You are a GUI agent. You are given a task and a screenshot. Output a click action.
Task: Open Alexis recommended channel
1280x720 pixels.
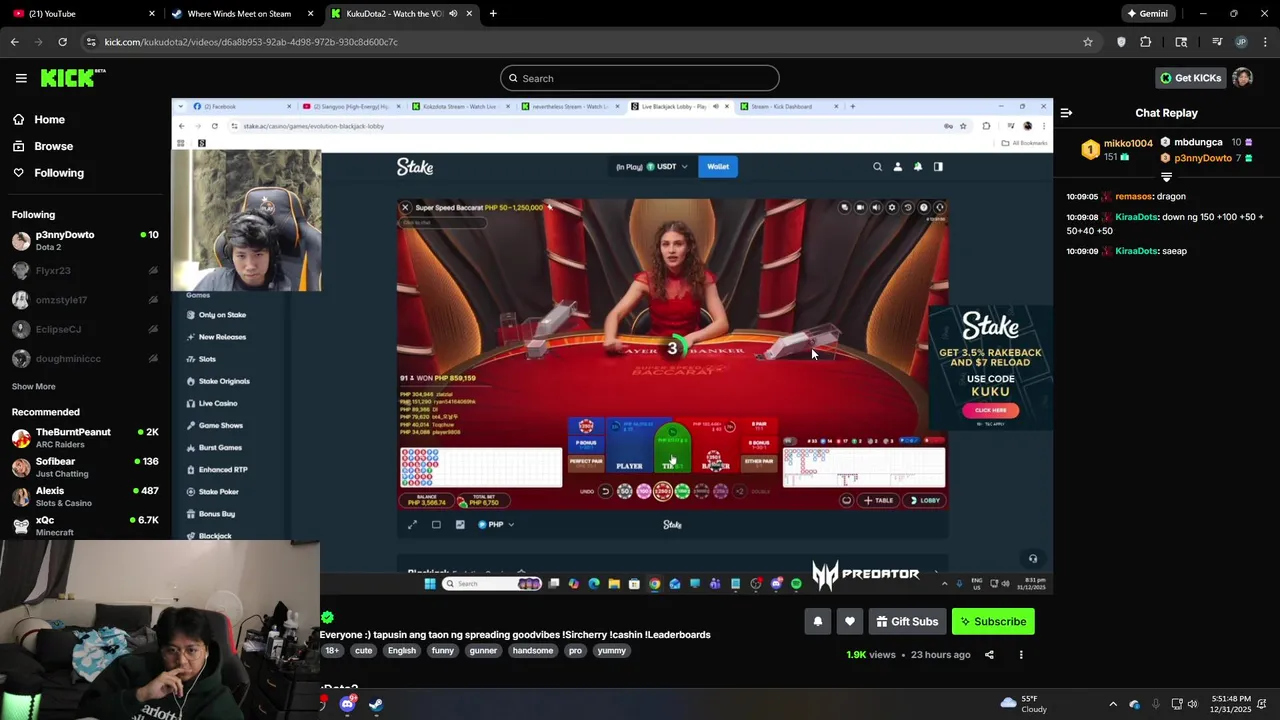[x=85, y=496]
